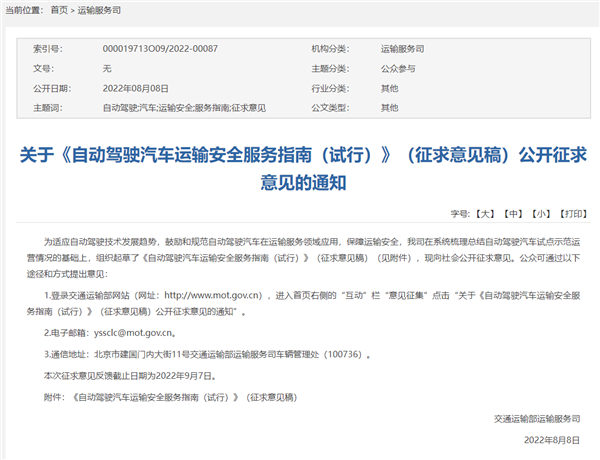Open the attachment 自动驾驶汽车运输安全服务指南 link
The width and height of the screenshot is (600, 460).
[x=184, y=397]
